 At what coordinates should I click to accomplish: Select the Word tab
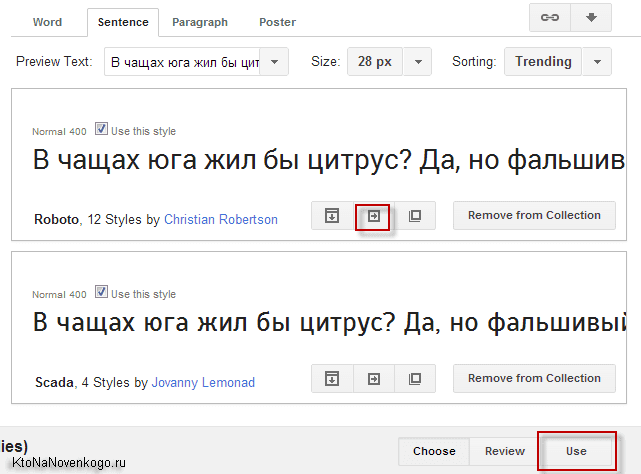[x=47, y=22]
